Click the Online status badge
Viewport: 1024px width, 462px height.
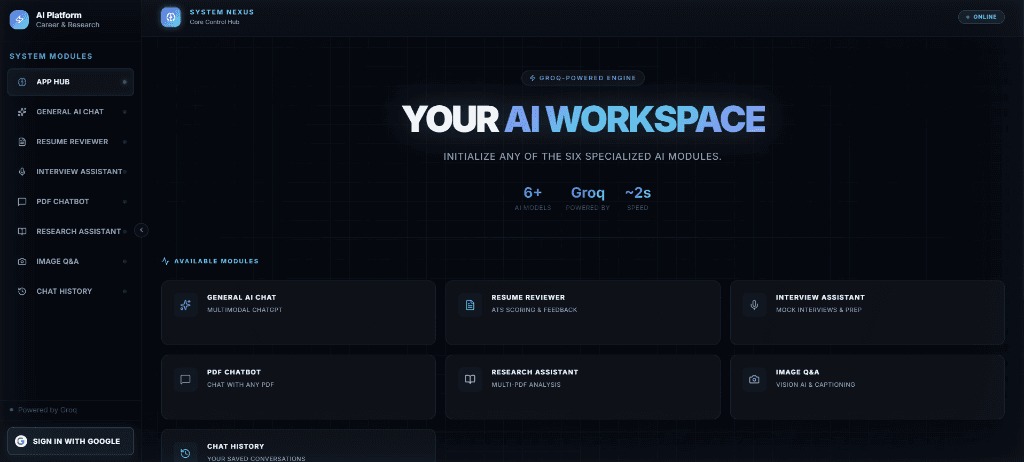point(981,17)
